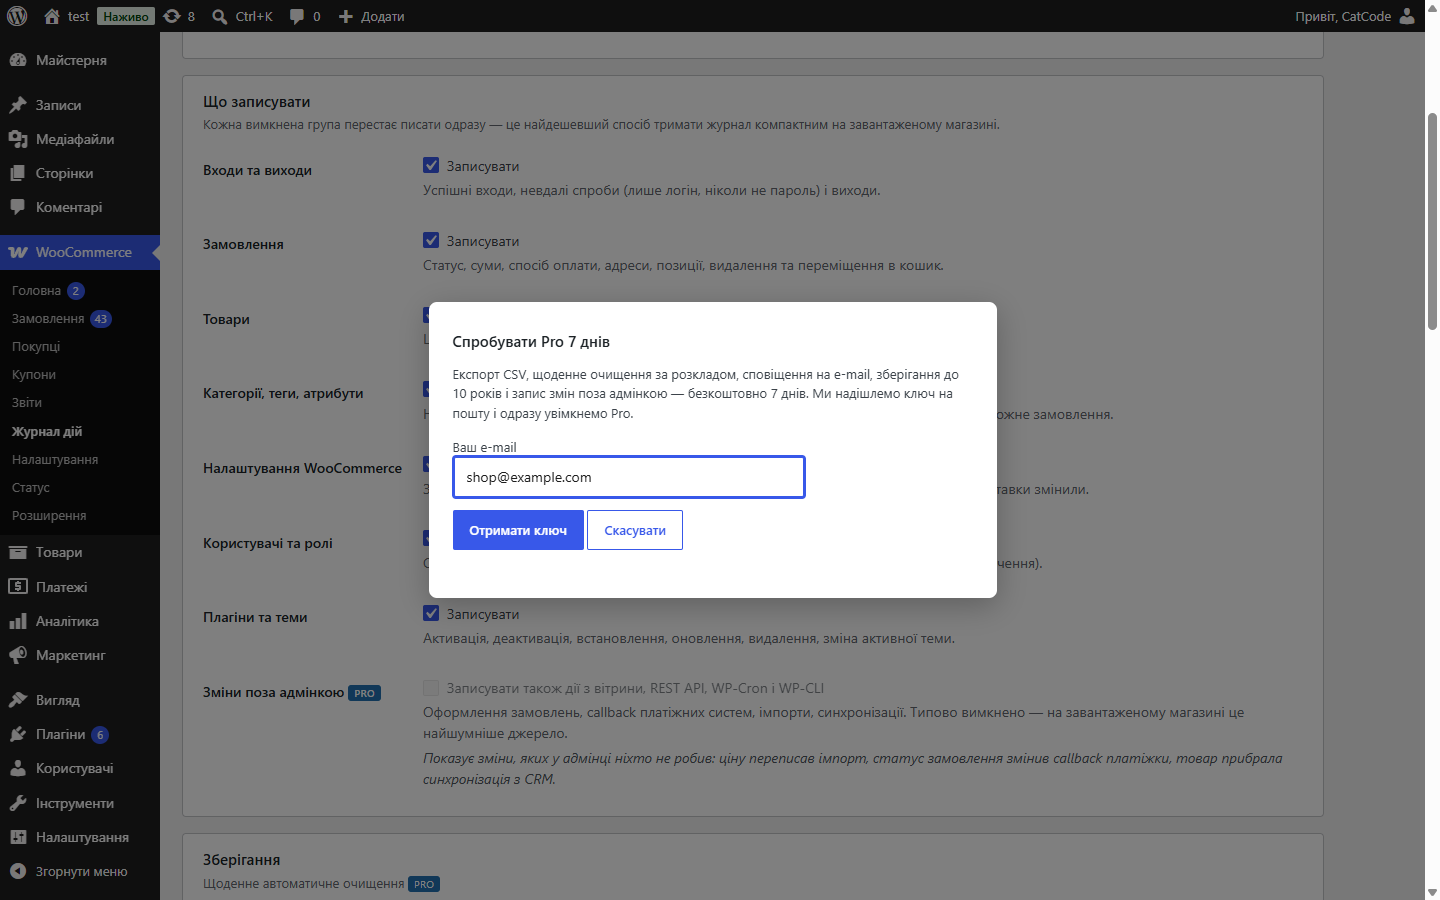Open Маркетинг megaphone icon
This screenshot has width=1440, height=900.
[x=18, y=655]
